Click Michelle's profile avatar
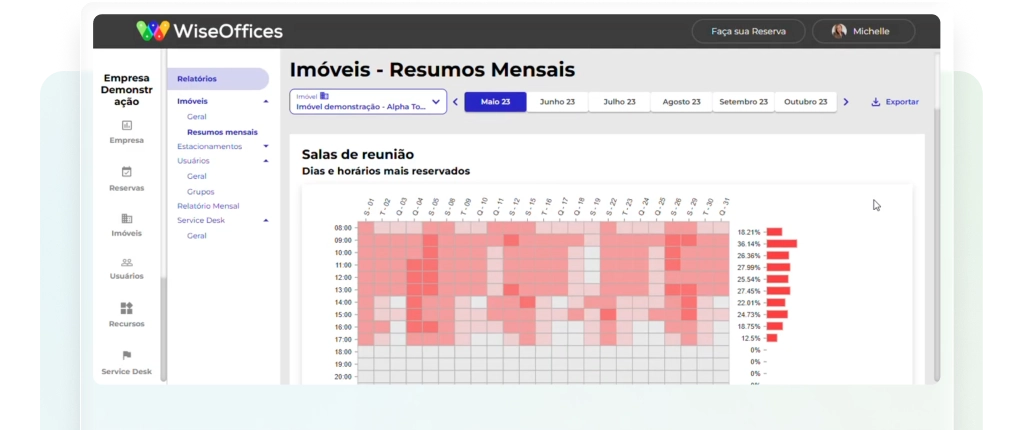The height and width of the screenshot is (430, 1032). 839,31
